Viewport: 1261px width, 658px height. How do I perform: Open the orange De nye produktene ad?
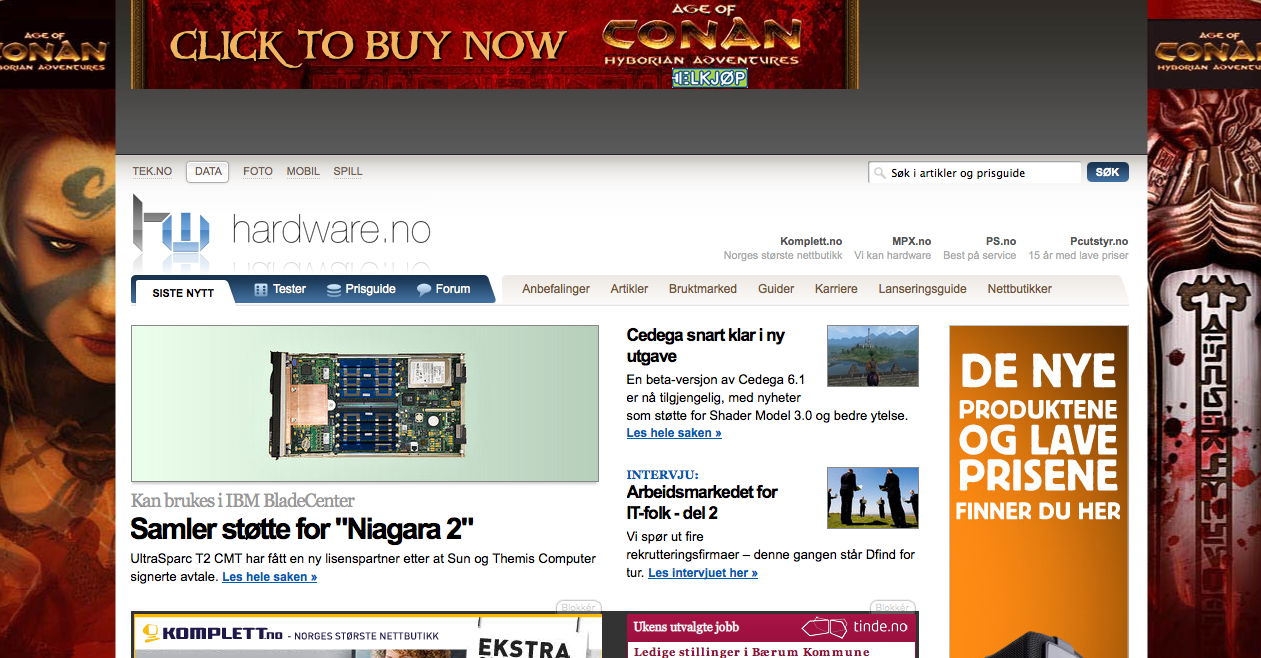point(1039,491)
